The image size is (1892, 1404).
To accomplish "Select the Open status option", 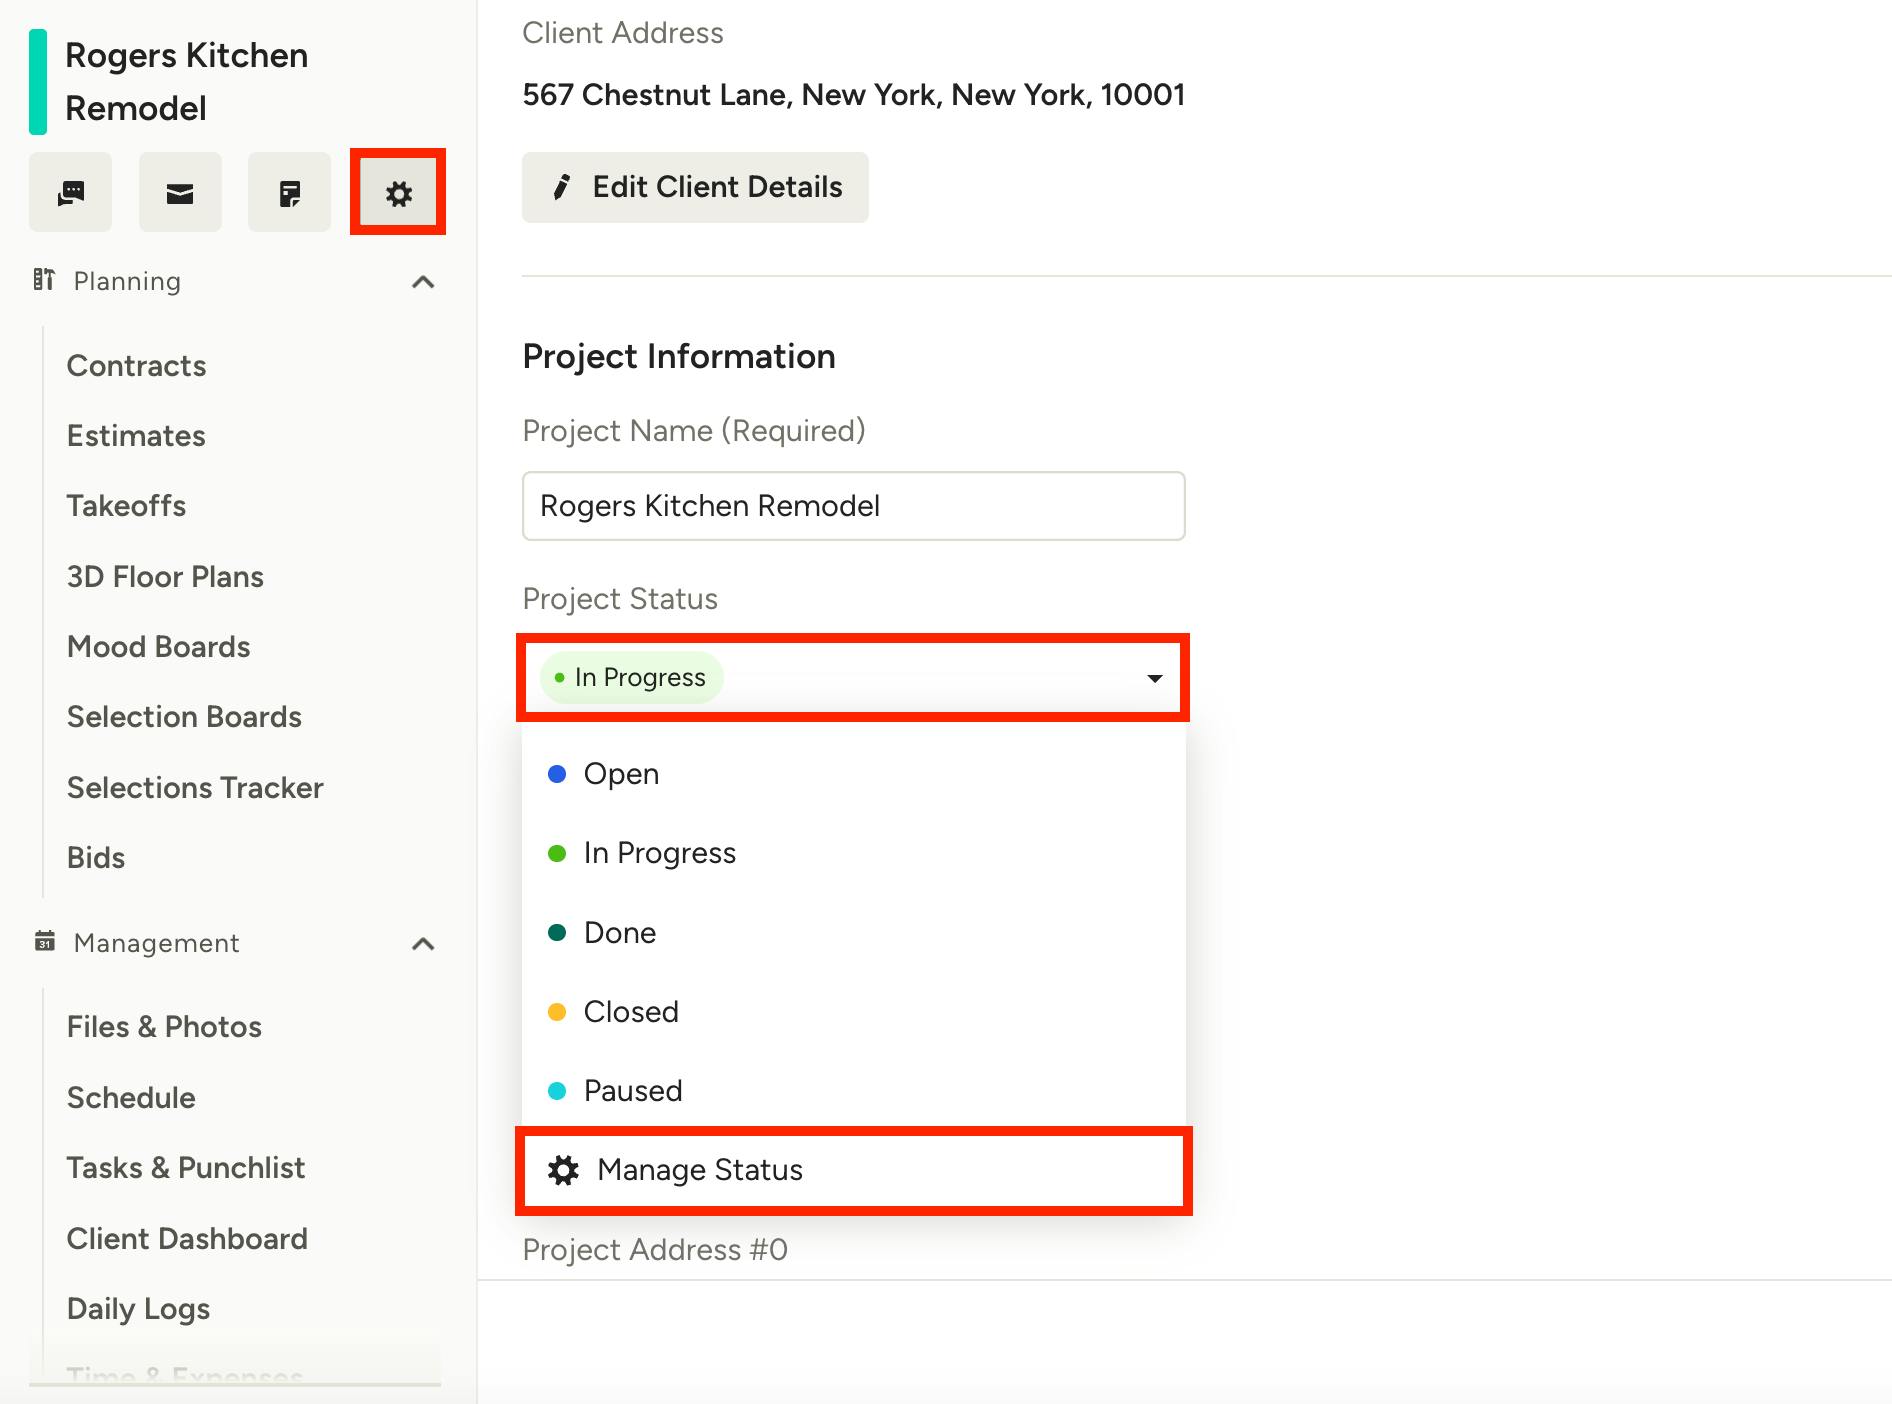I will [621, 774].
